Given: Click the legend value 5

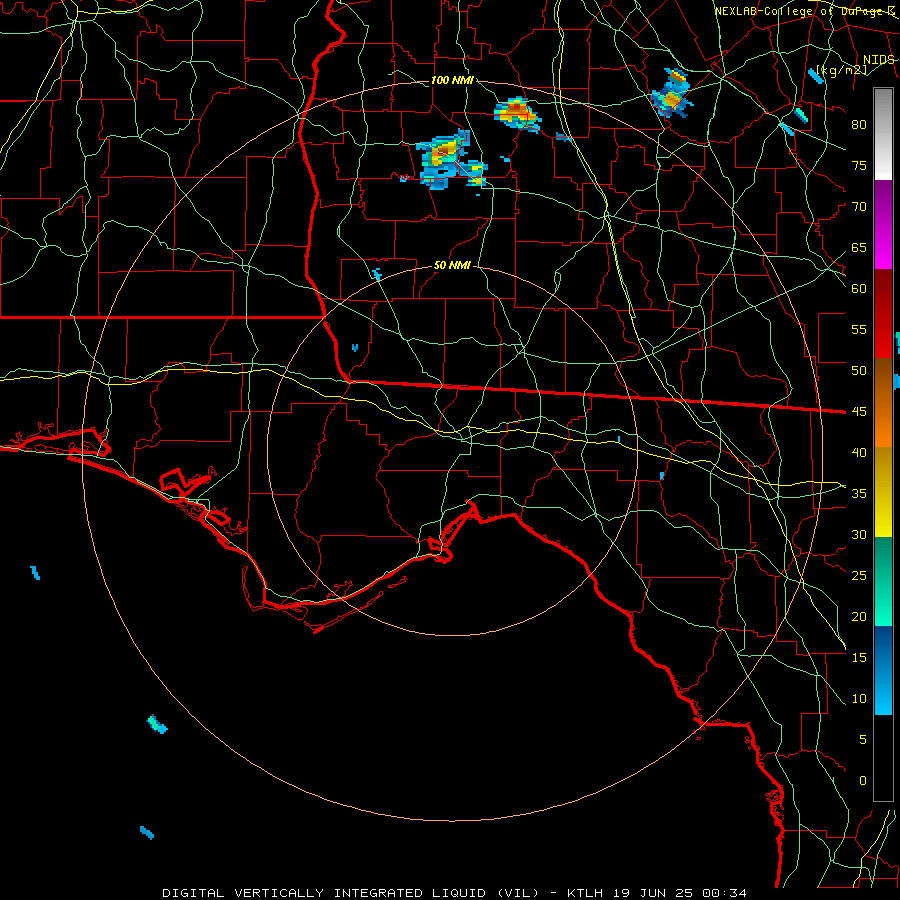Looking at the screenshot, I should 863,740.
